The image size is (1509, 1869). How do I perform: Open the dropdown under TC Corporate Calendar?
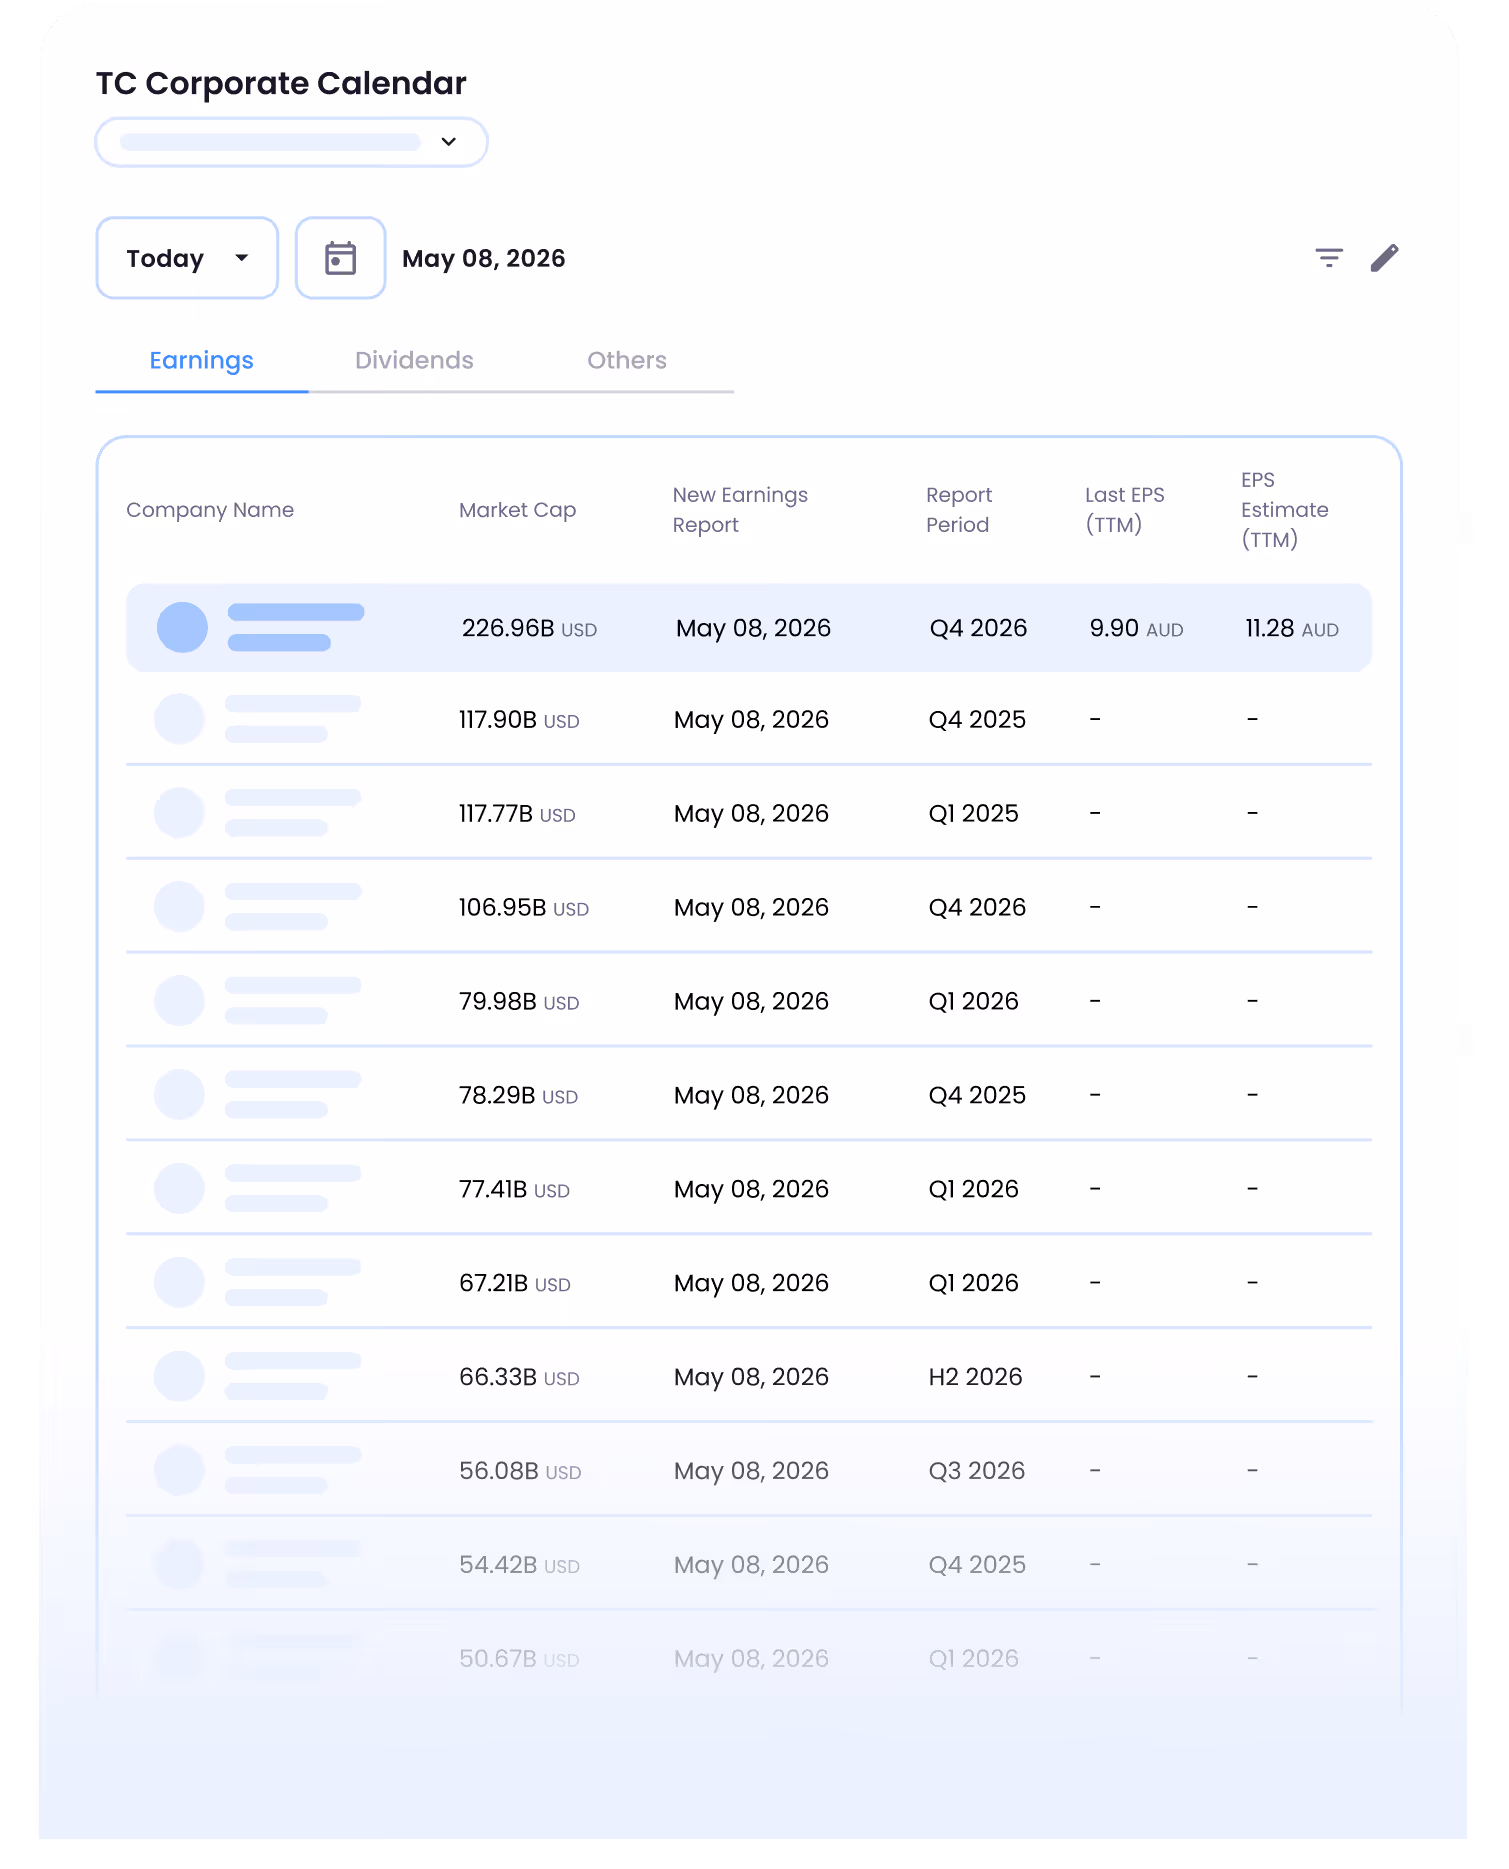coord(291,142)
